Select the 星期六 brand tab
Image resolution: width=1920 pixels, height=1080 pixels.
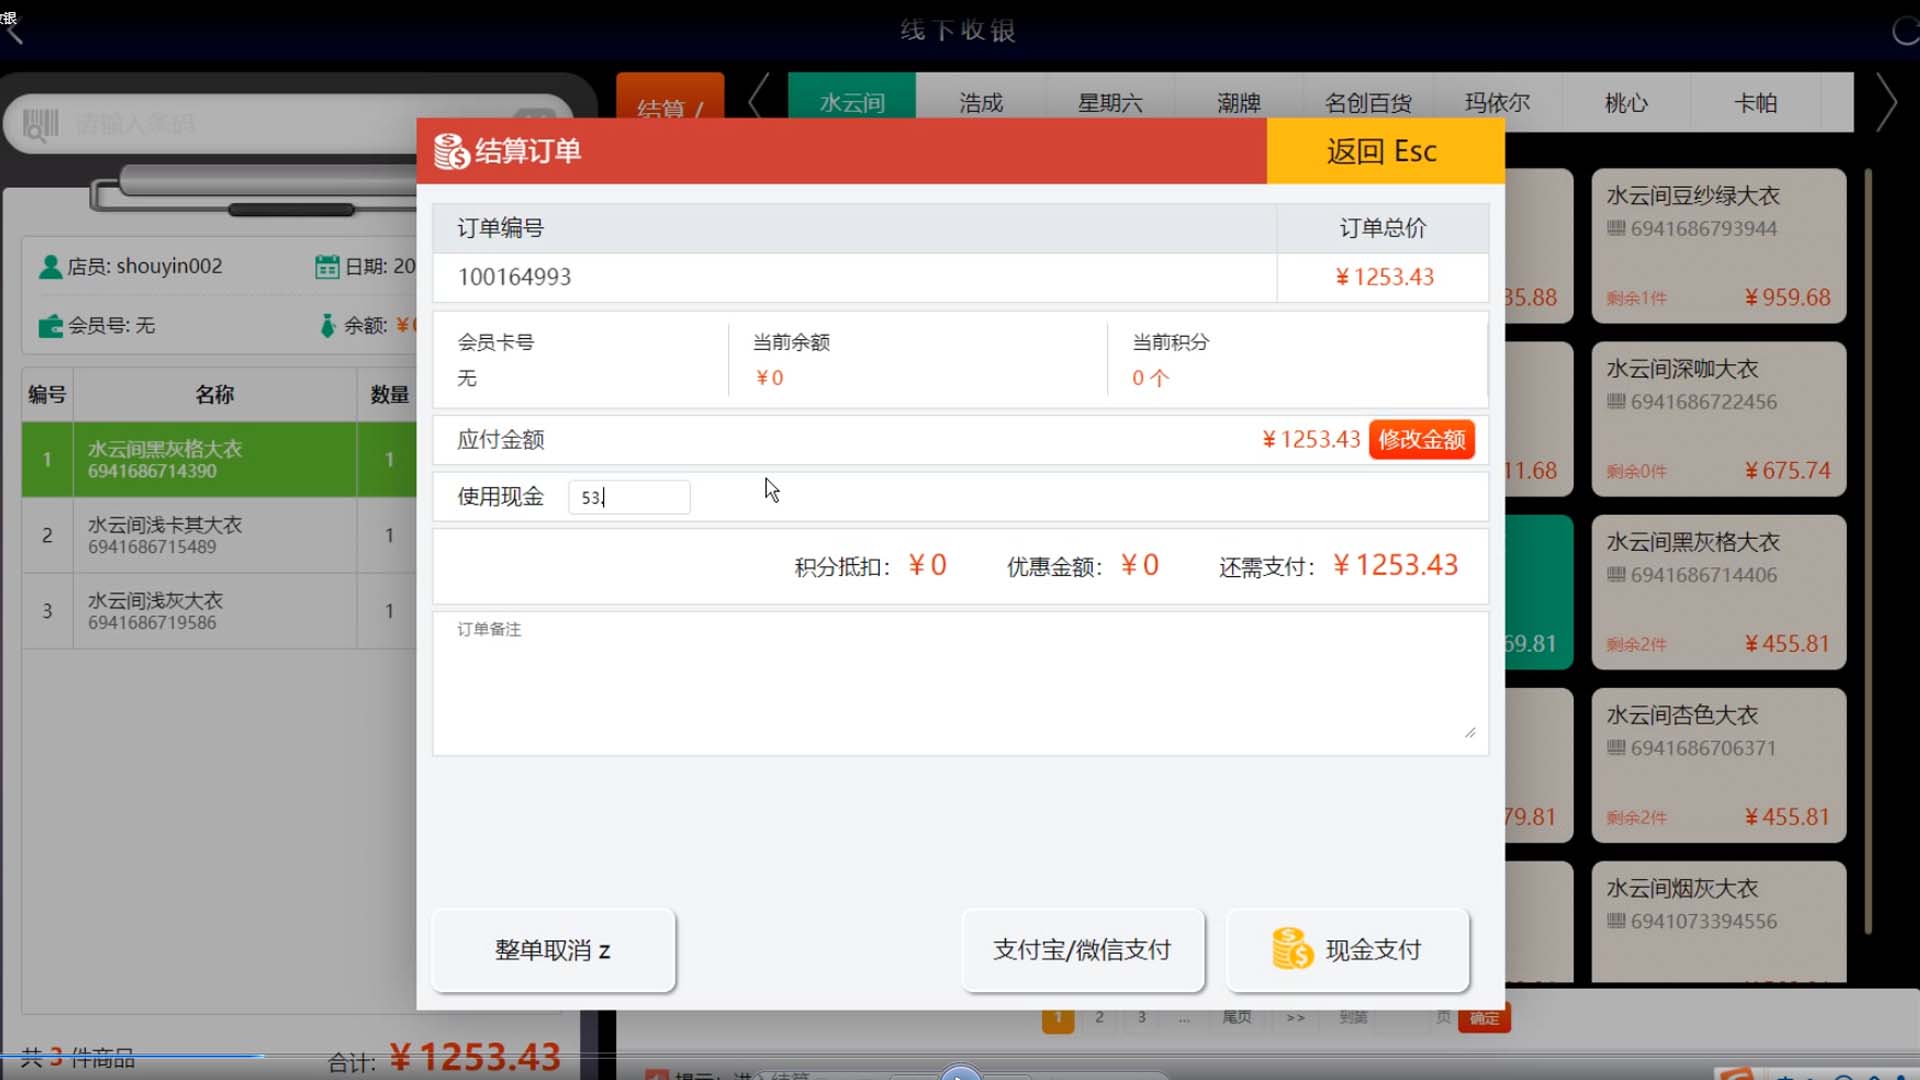click(1109, 103)
